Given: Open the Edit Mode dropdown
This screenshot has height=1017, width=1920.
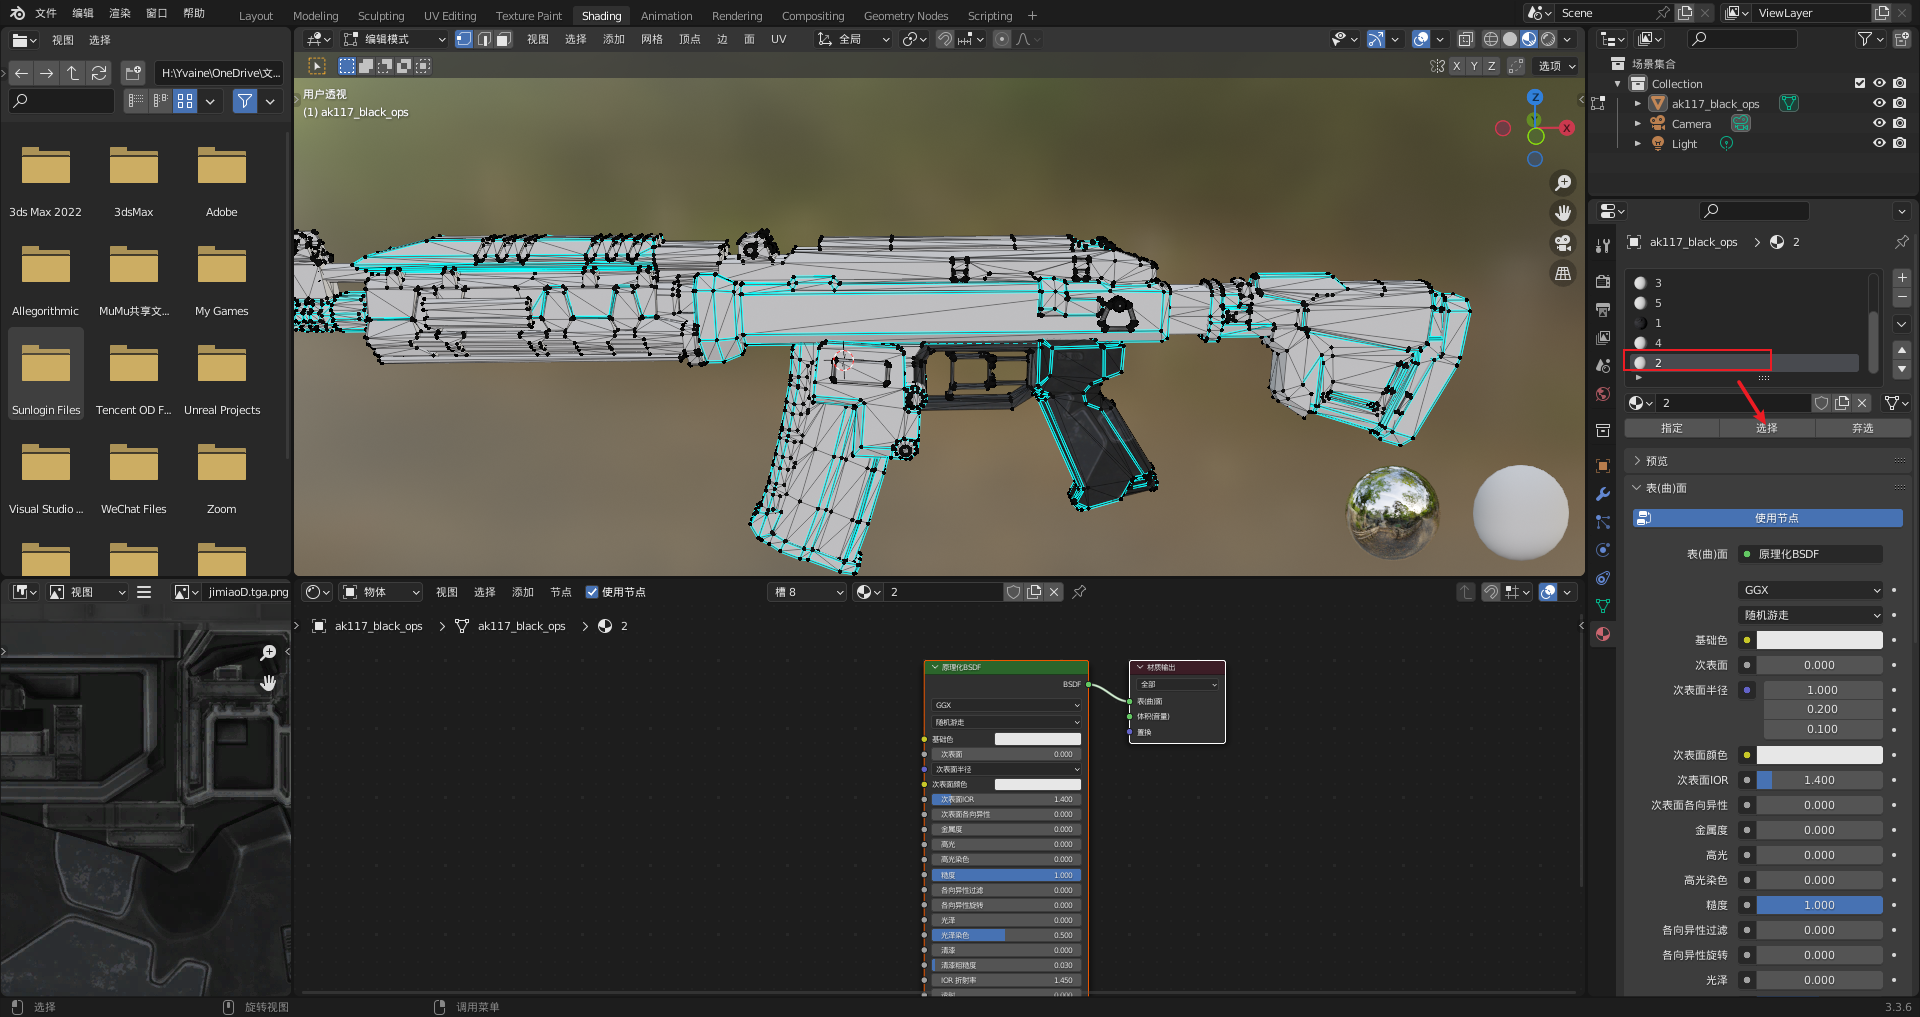Looking at the screenshot, I should pyautogui.click(x=395, y=39).
